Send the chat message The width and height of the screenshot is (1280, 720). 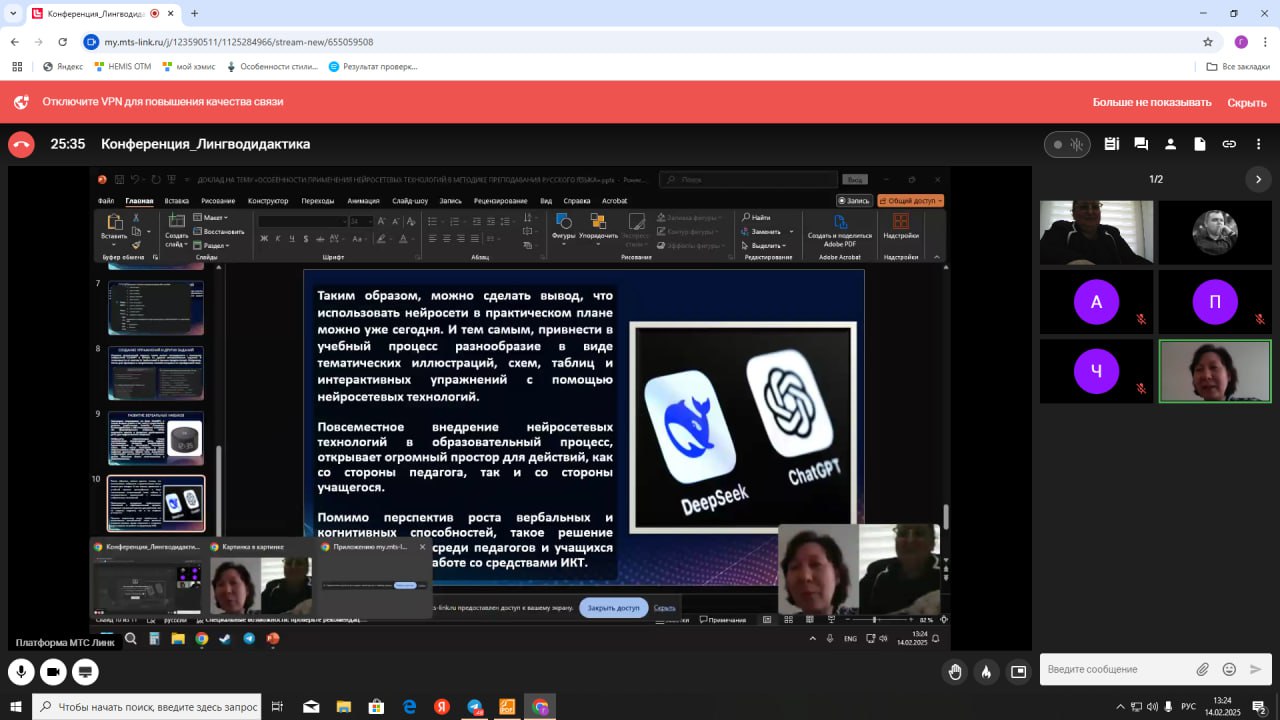(1256, 669)
